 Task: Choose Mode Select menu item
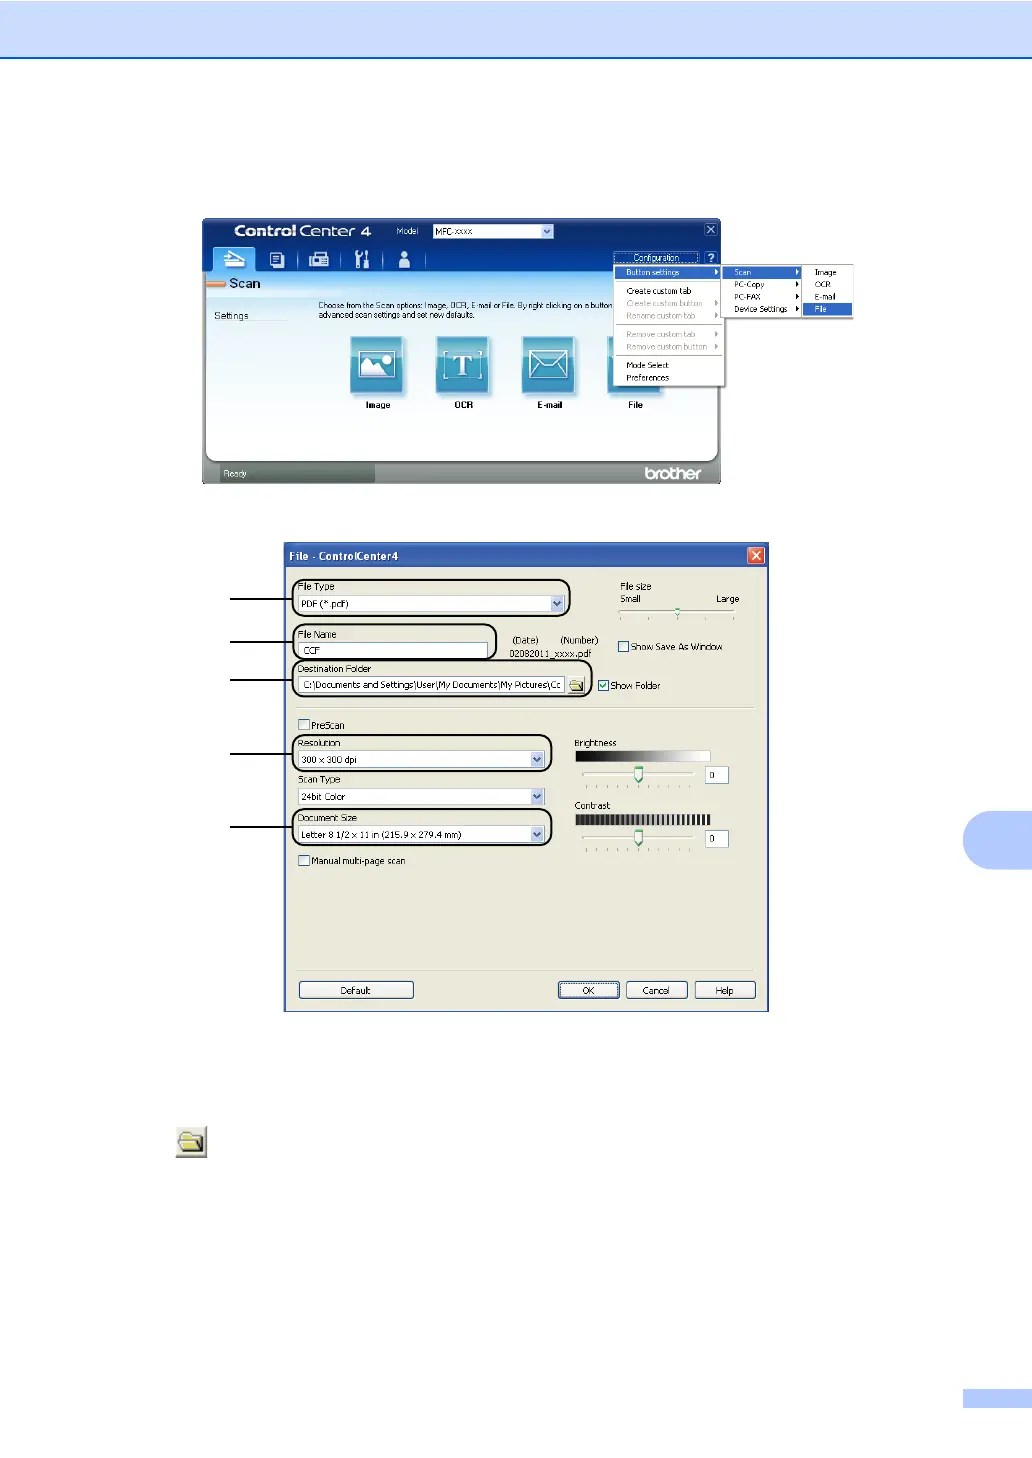(x=668, y=365)
